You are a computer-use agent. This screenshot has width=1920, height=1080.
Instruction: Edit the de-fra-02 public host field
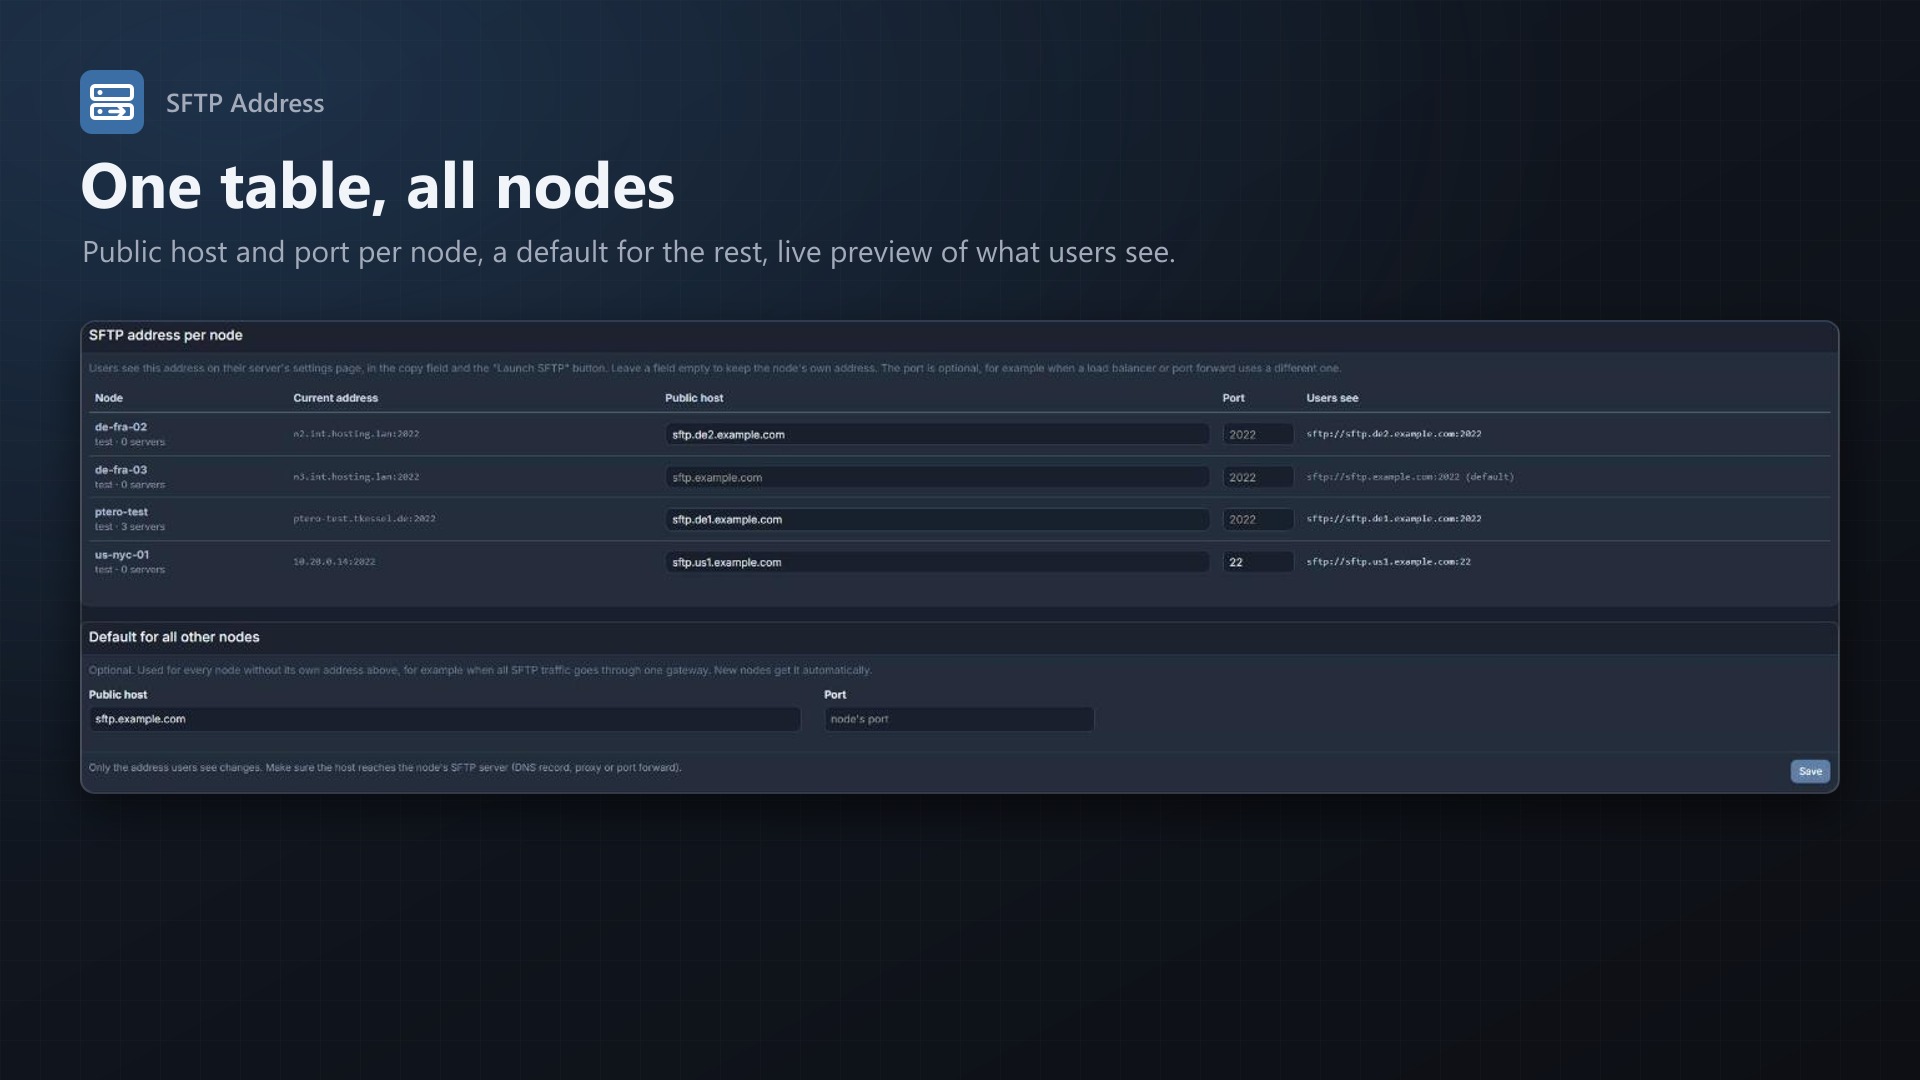937,434
